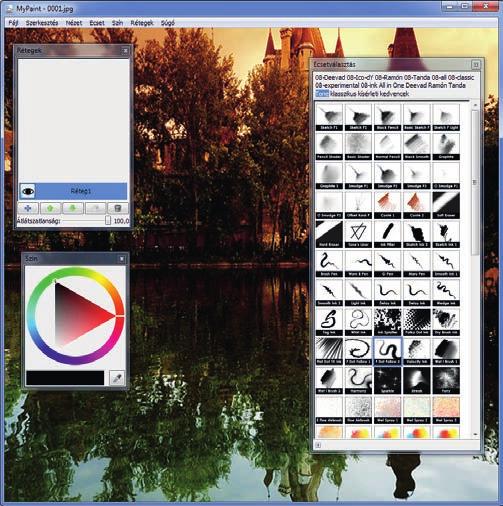Select the Ink Splatter brush

[x=387, y=322]
